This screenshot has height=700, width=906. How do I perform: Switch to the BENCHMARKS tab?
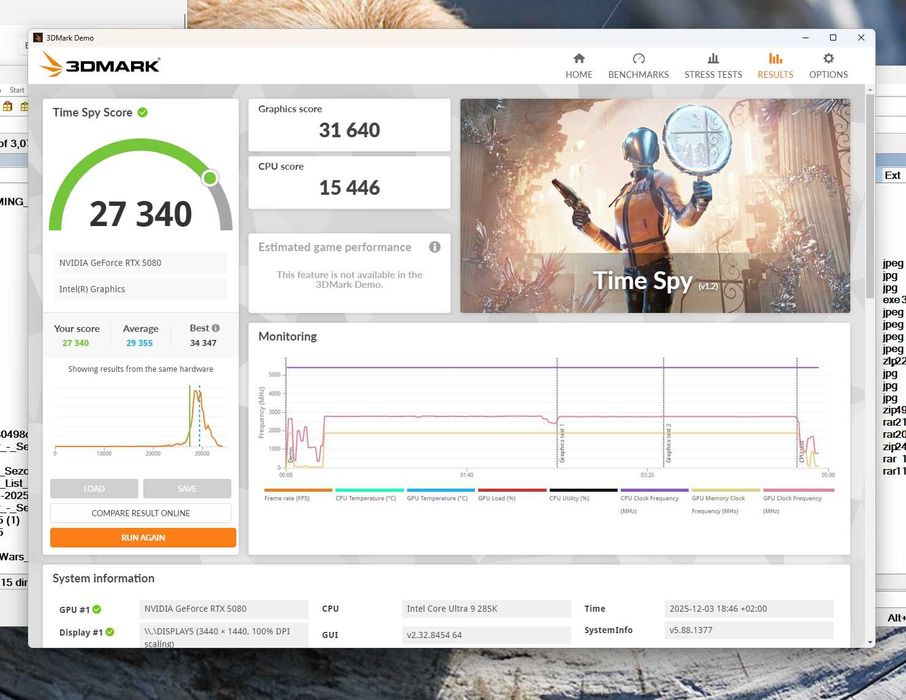638,66
